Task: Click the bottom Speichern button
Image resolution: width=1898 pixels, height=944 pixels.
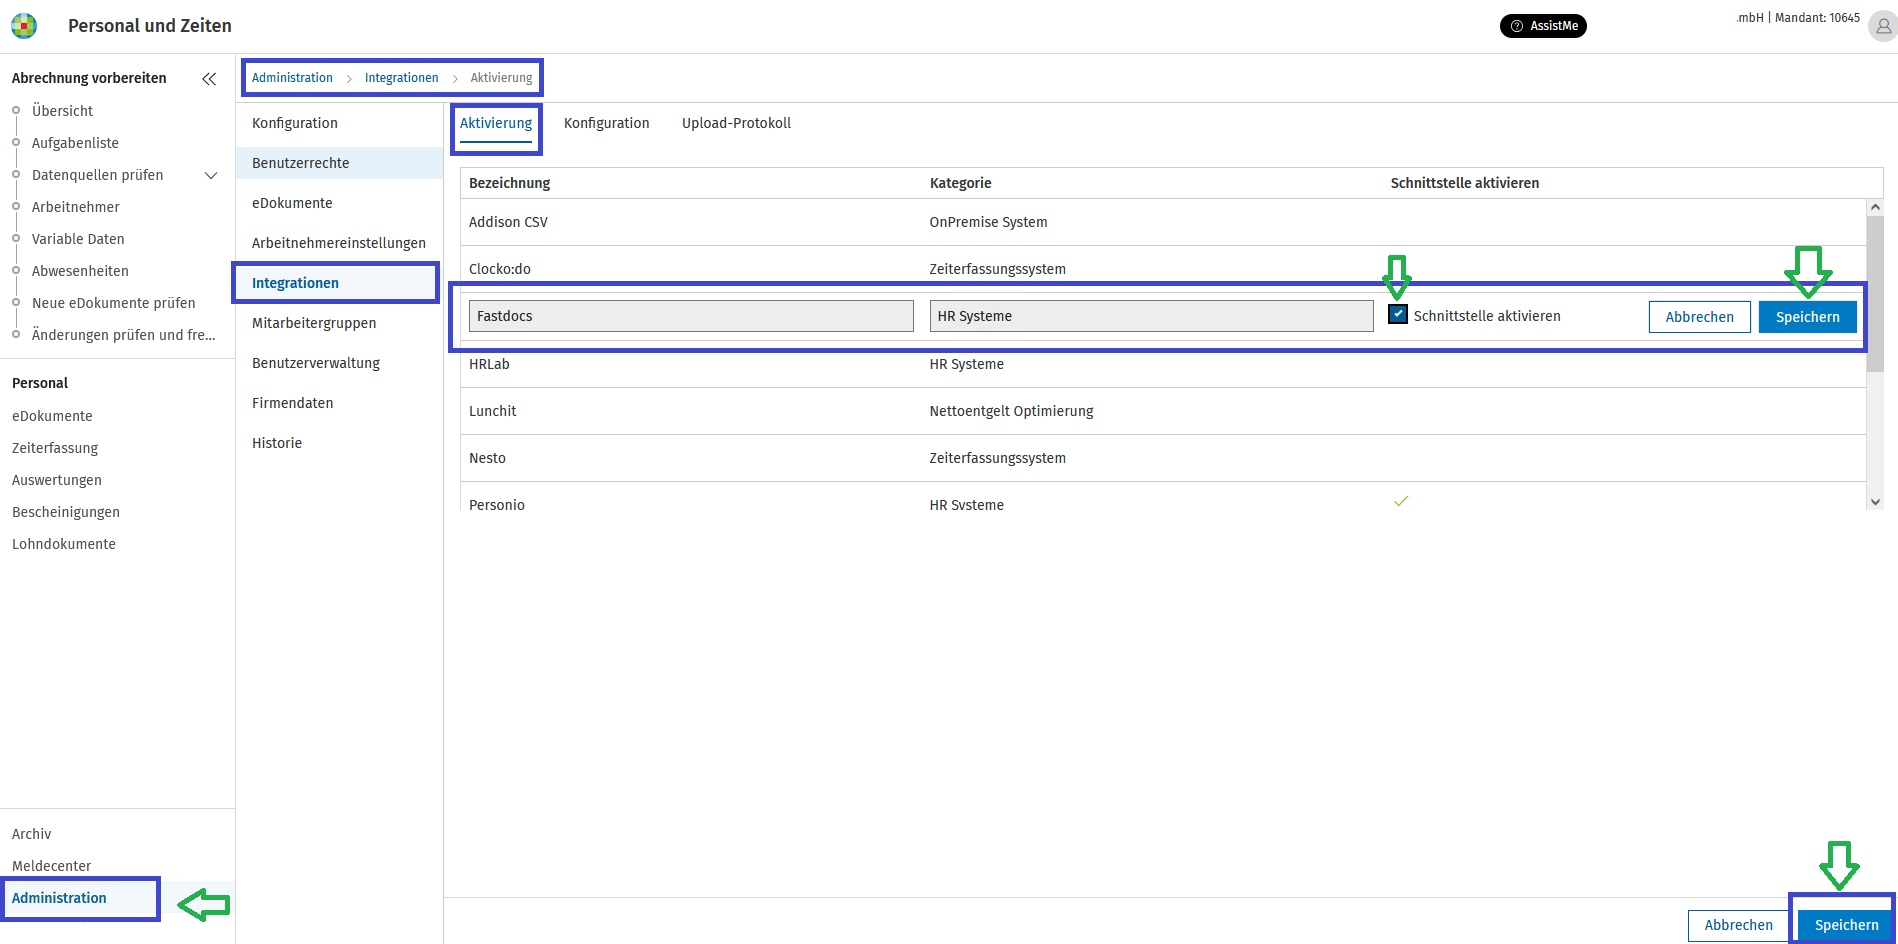Action: point(1846,925)
